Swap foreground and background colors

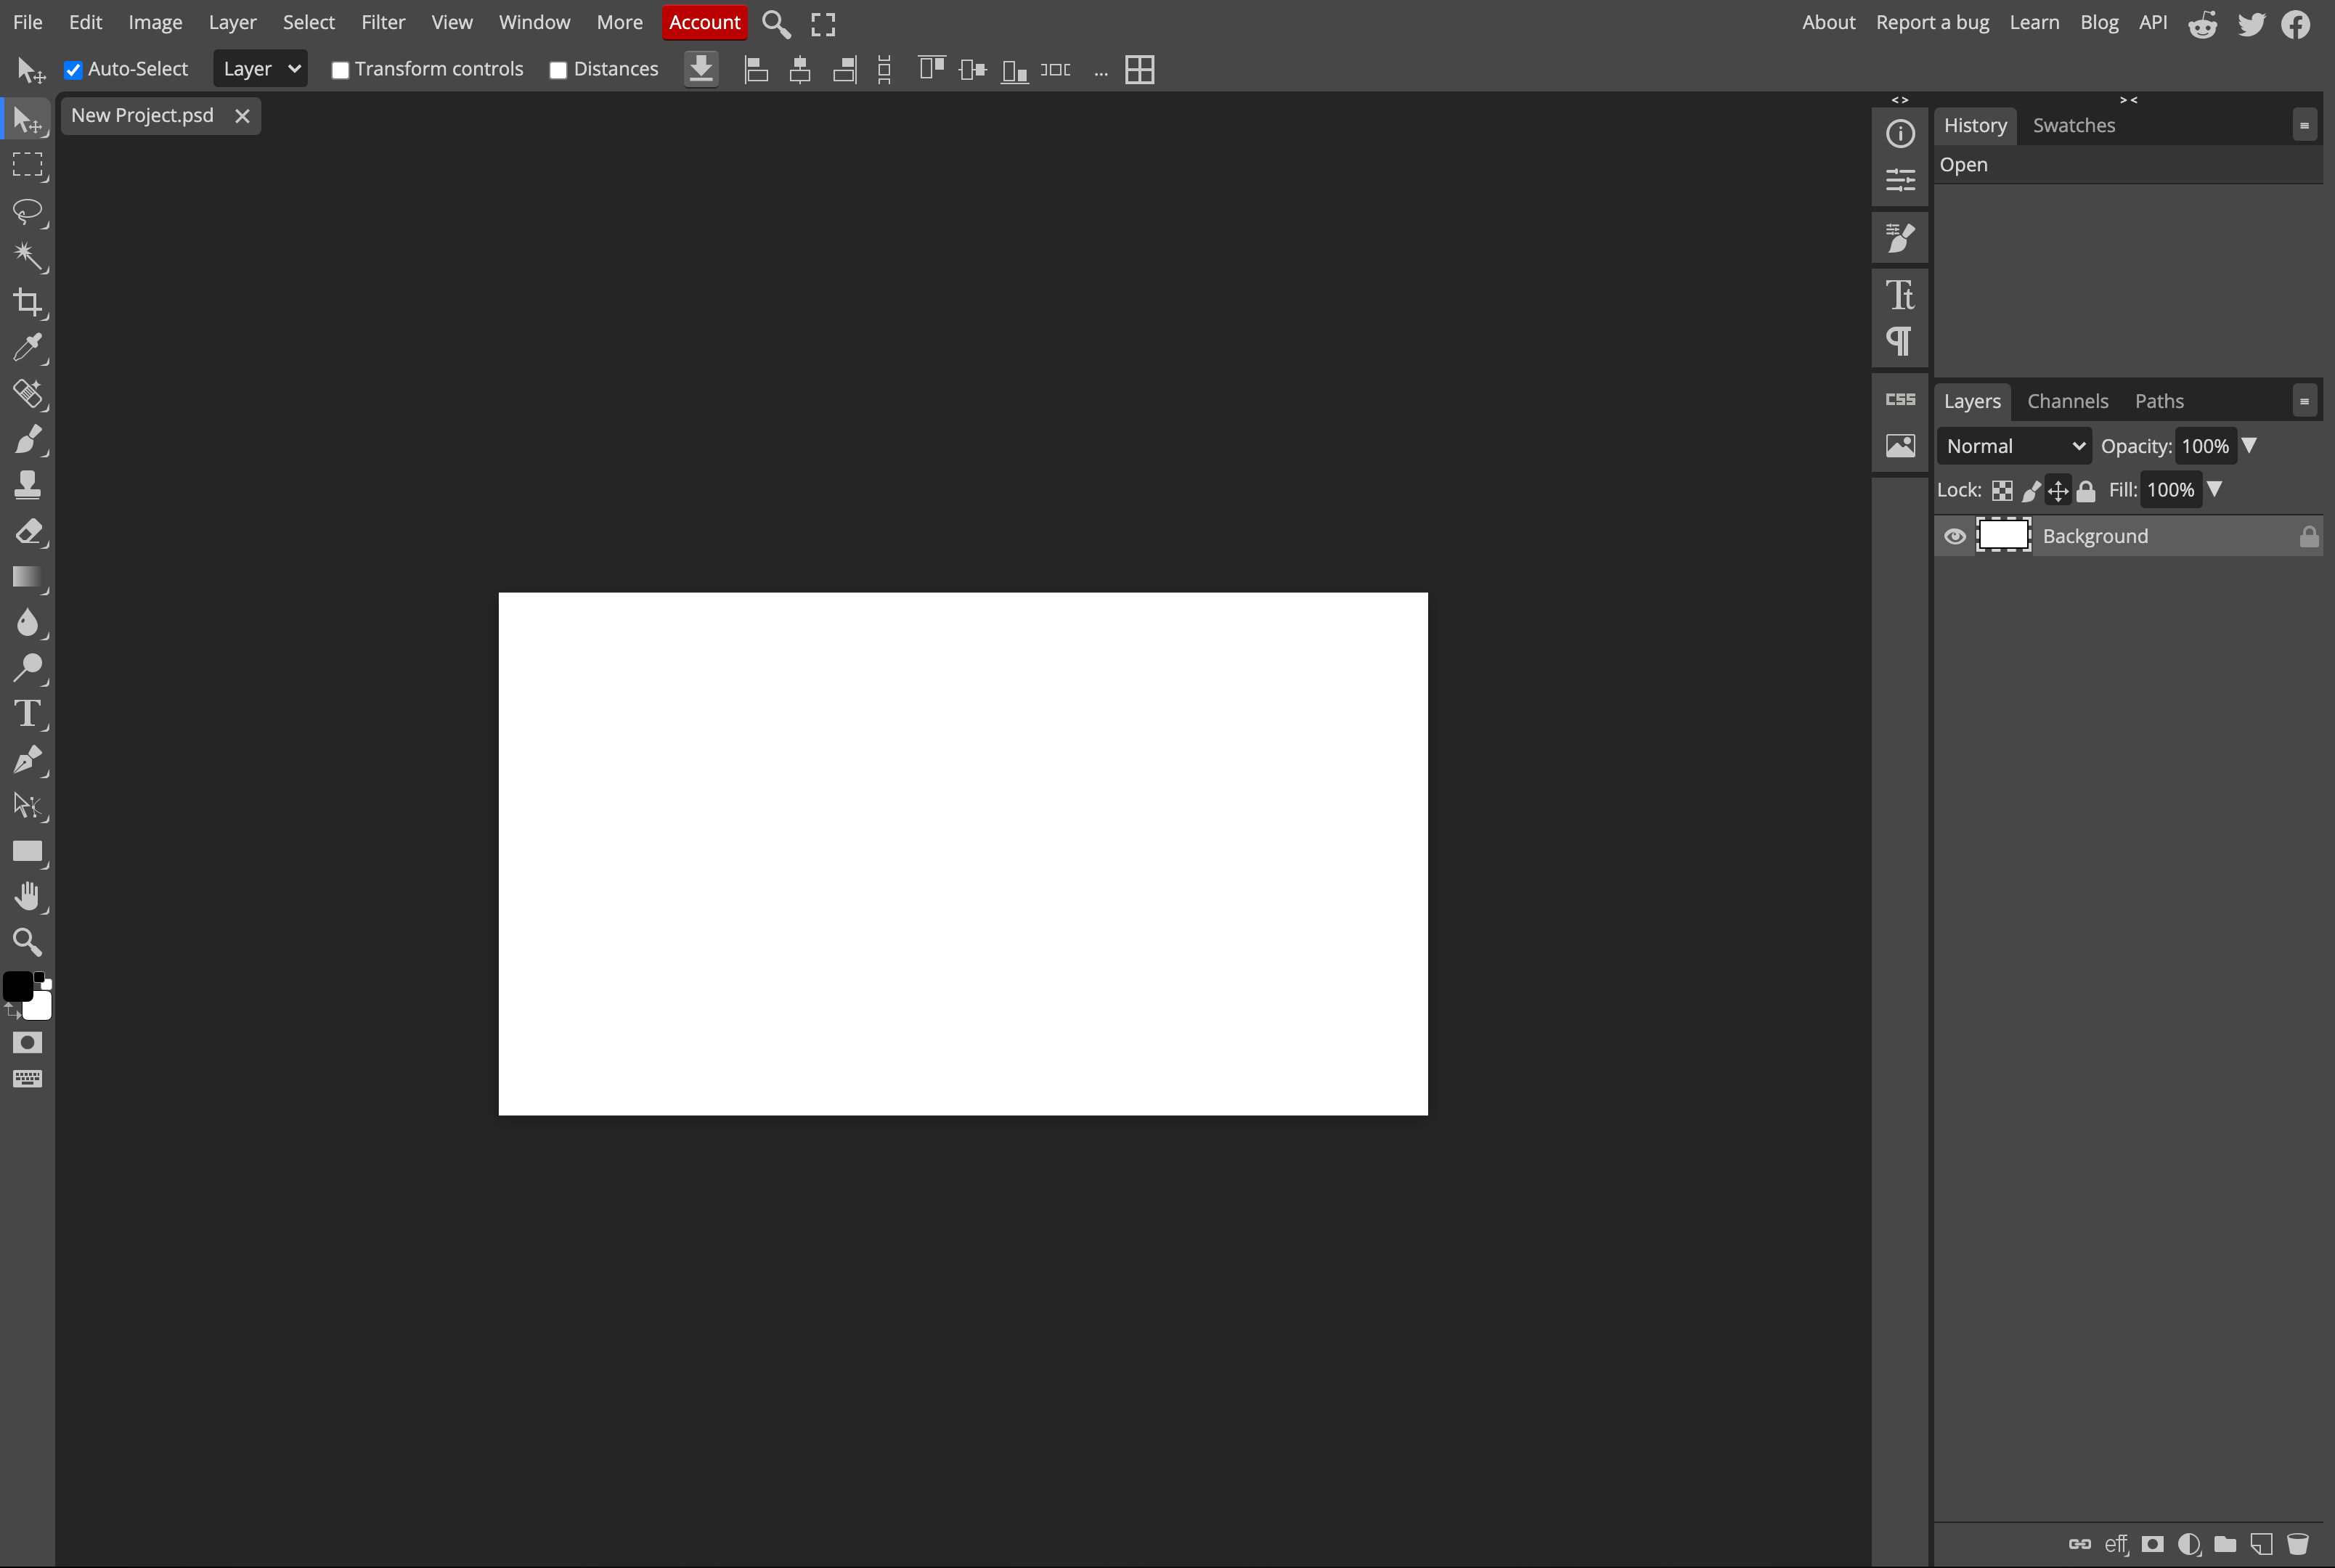(13, 1012)
